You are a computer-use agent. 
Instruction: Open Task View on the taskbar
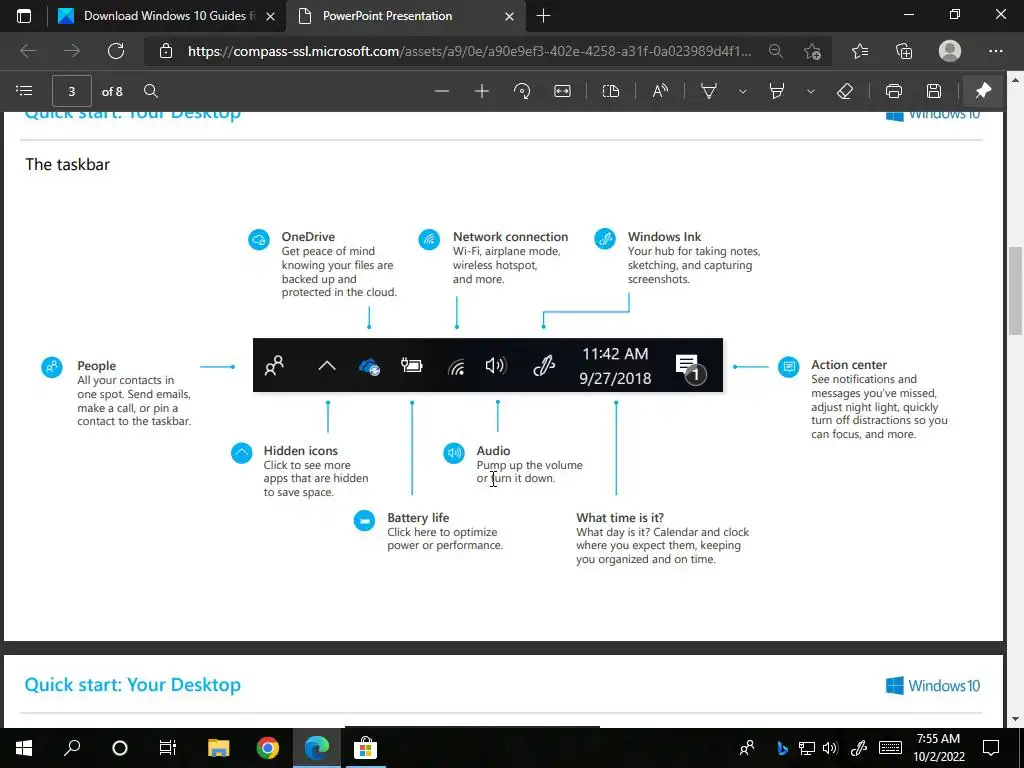coord(168,747)
